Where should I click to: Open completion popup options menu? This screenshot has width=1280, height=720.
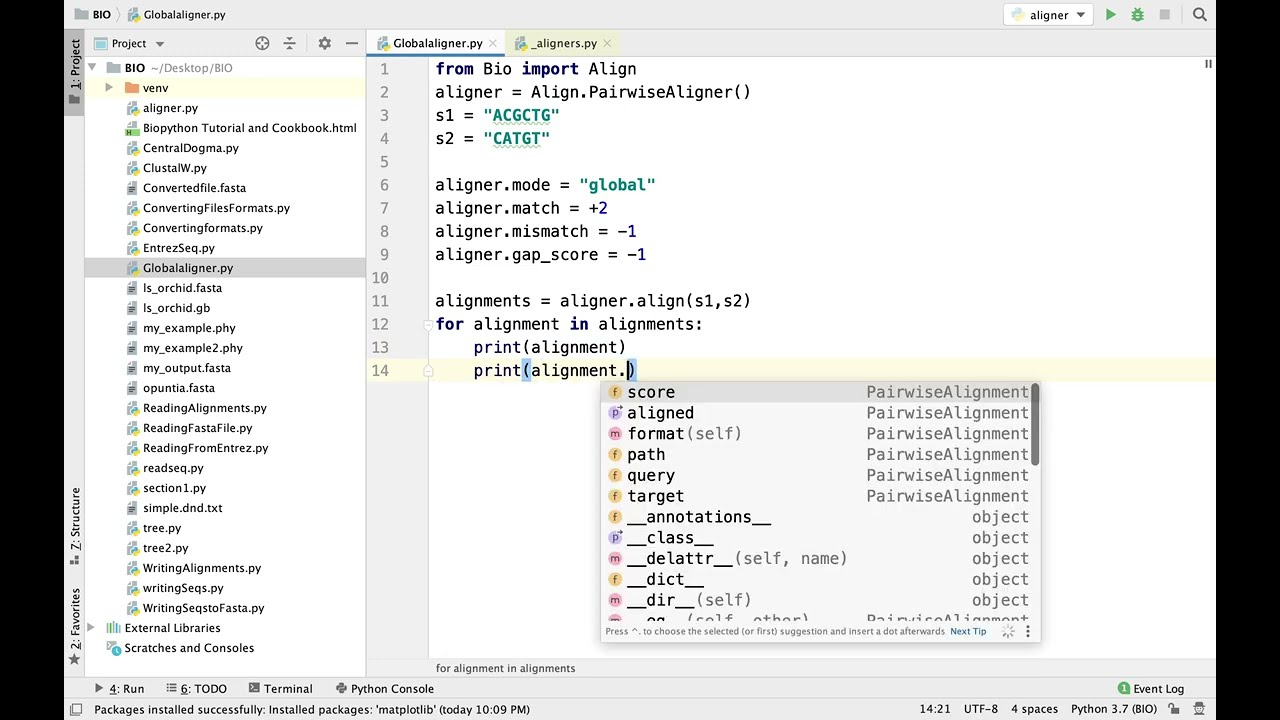click(x=1027, y=632)
